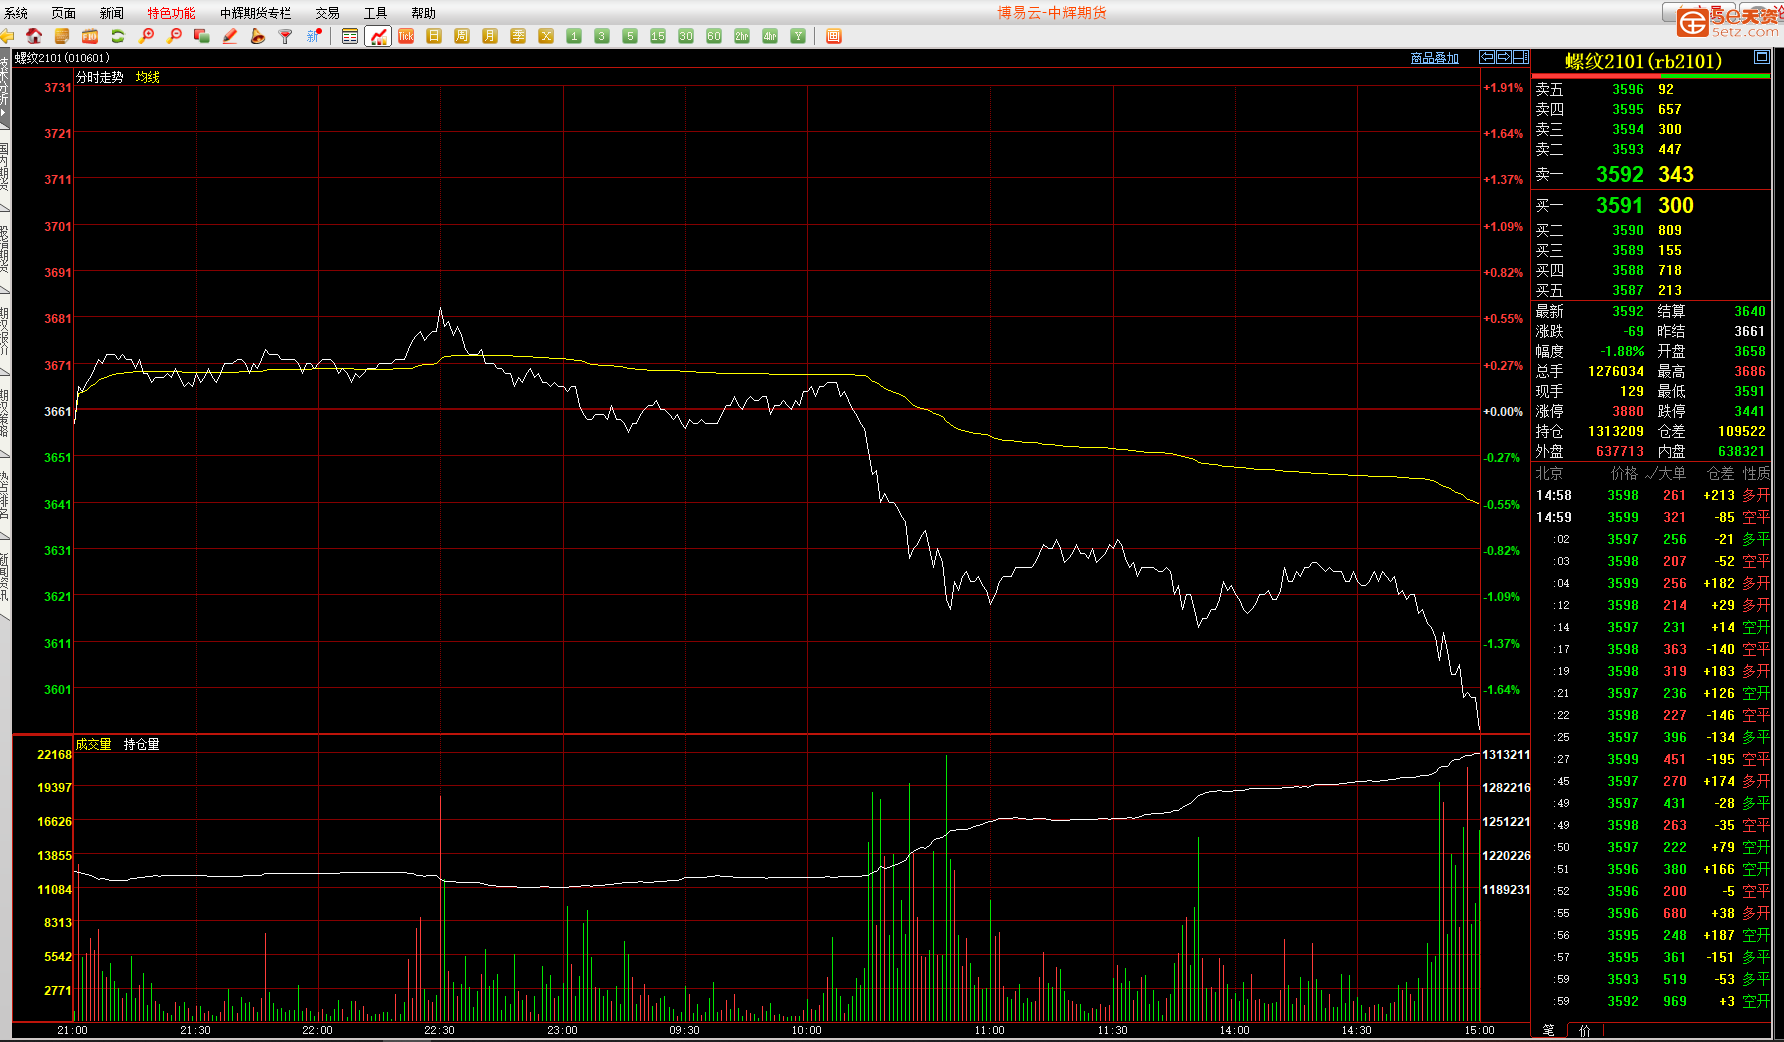Select the 2hr period button
The width and height of the screenshot is (1784, 1042).
742,36
